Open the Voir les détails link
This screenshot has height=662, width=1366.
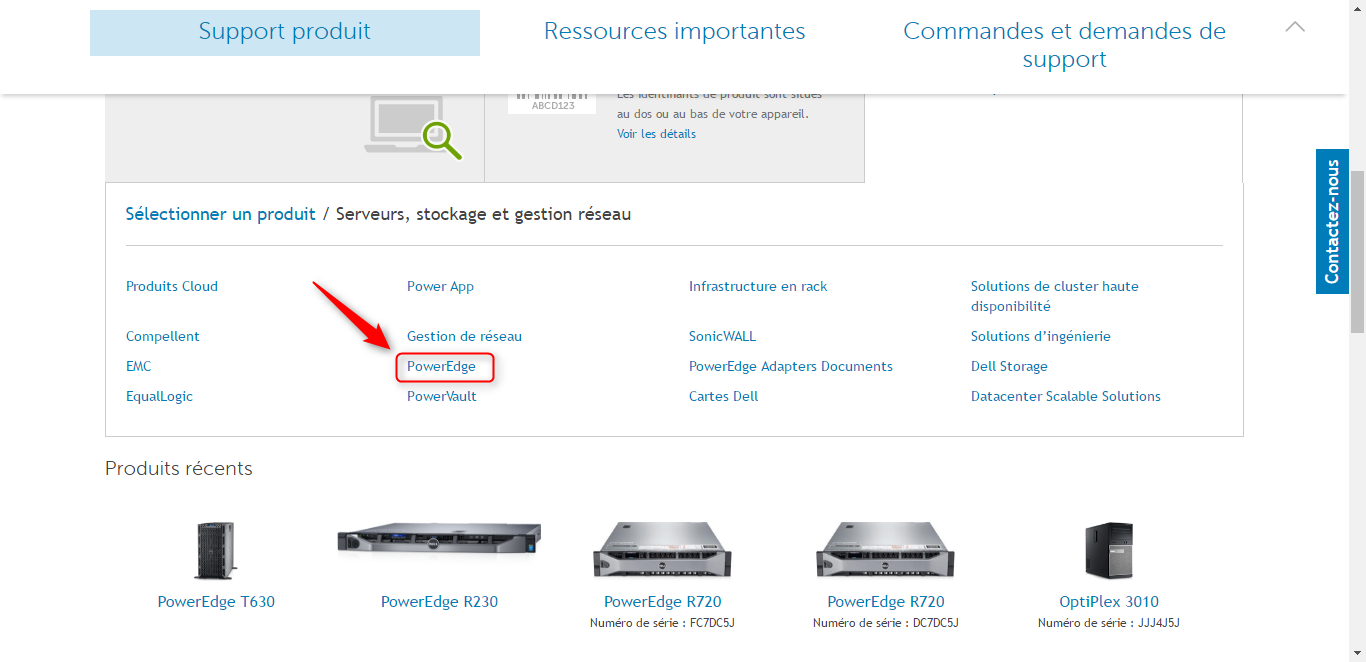tap(656, 134)
